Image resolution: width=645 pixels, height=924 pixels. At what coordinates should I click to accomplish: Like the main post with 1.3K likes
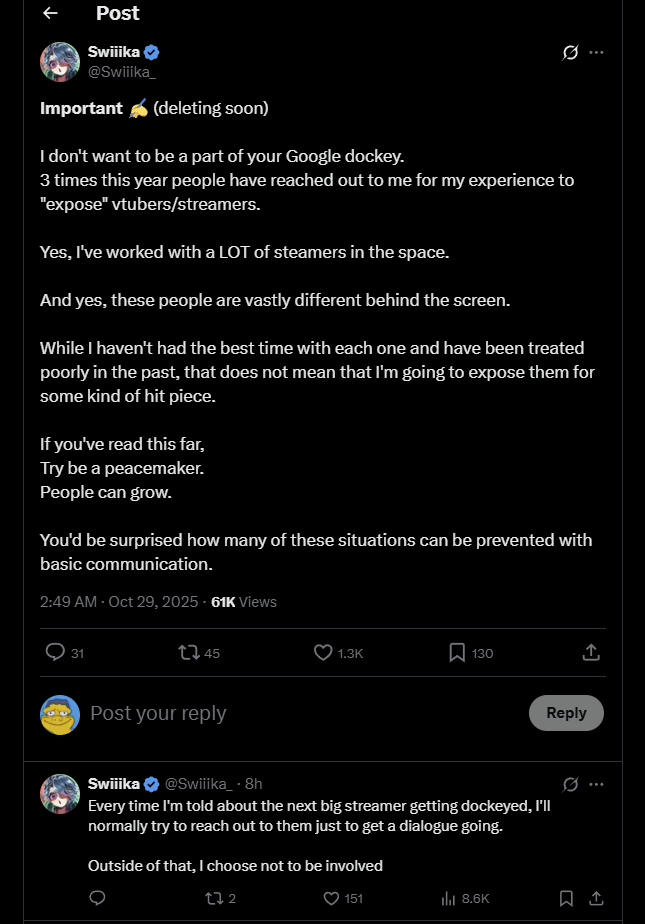(x=323, y=653)
